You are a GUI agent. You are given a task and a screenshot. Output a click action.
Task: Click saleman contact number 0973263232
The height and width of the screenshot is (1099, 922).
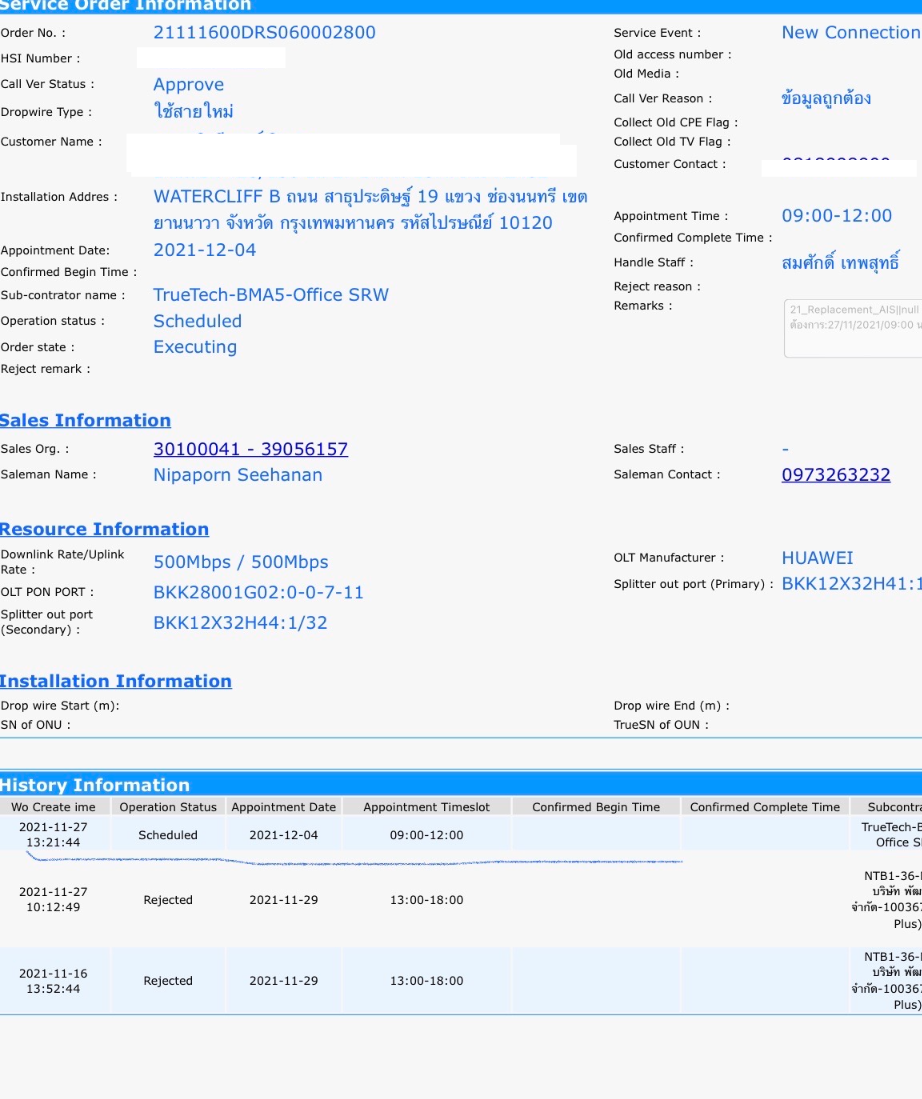coord(836,475)
